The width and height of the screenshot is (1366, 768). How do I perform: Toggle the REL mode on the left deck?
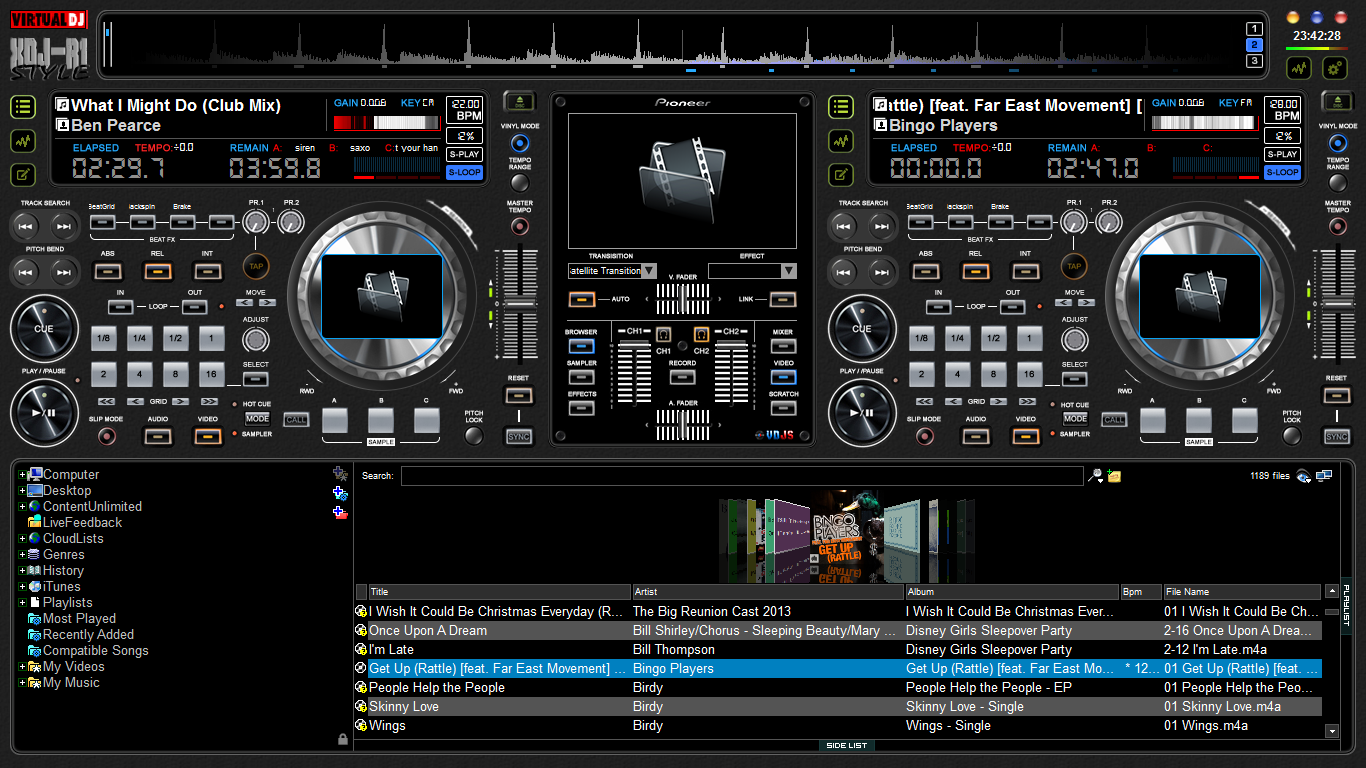157,271
